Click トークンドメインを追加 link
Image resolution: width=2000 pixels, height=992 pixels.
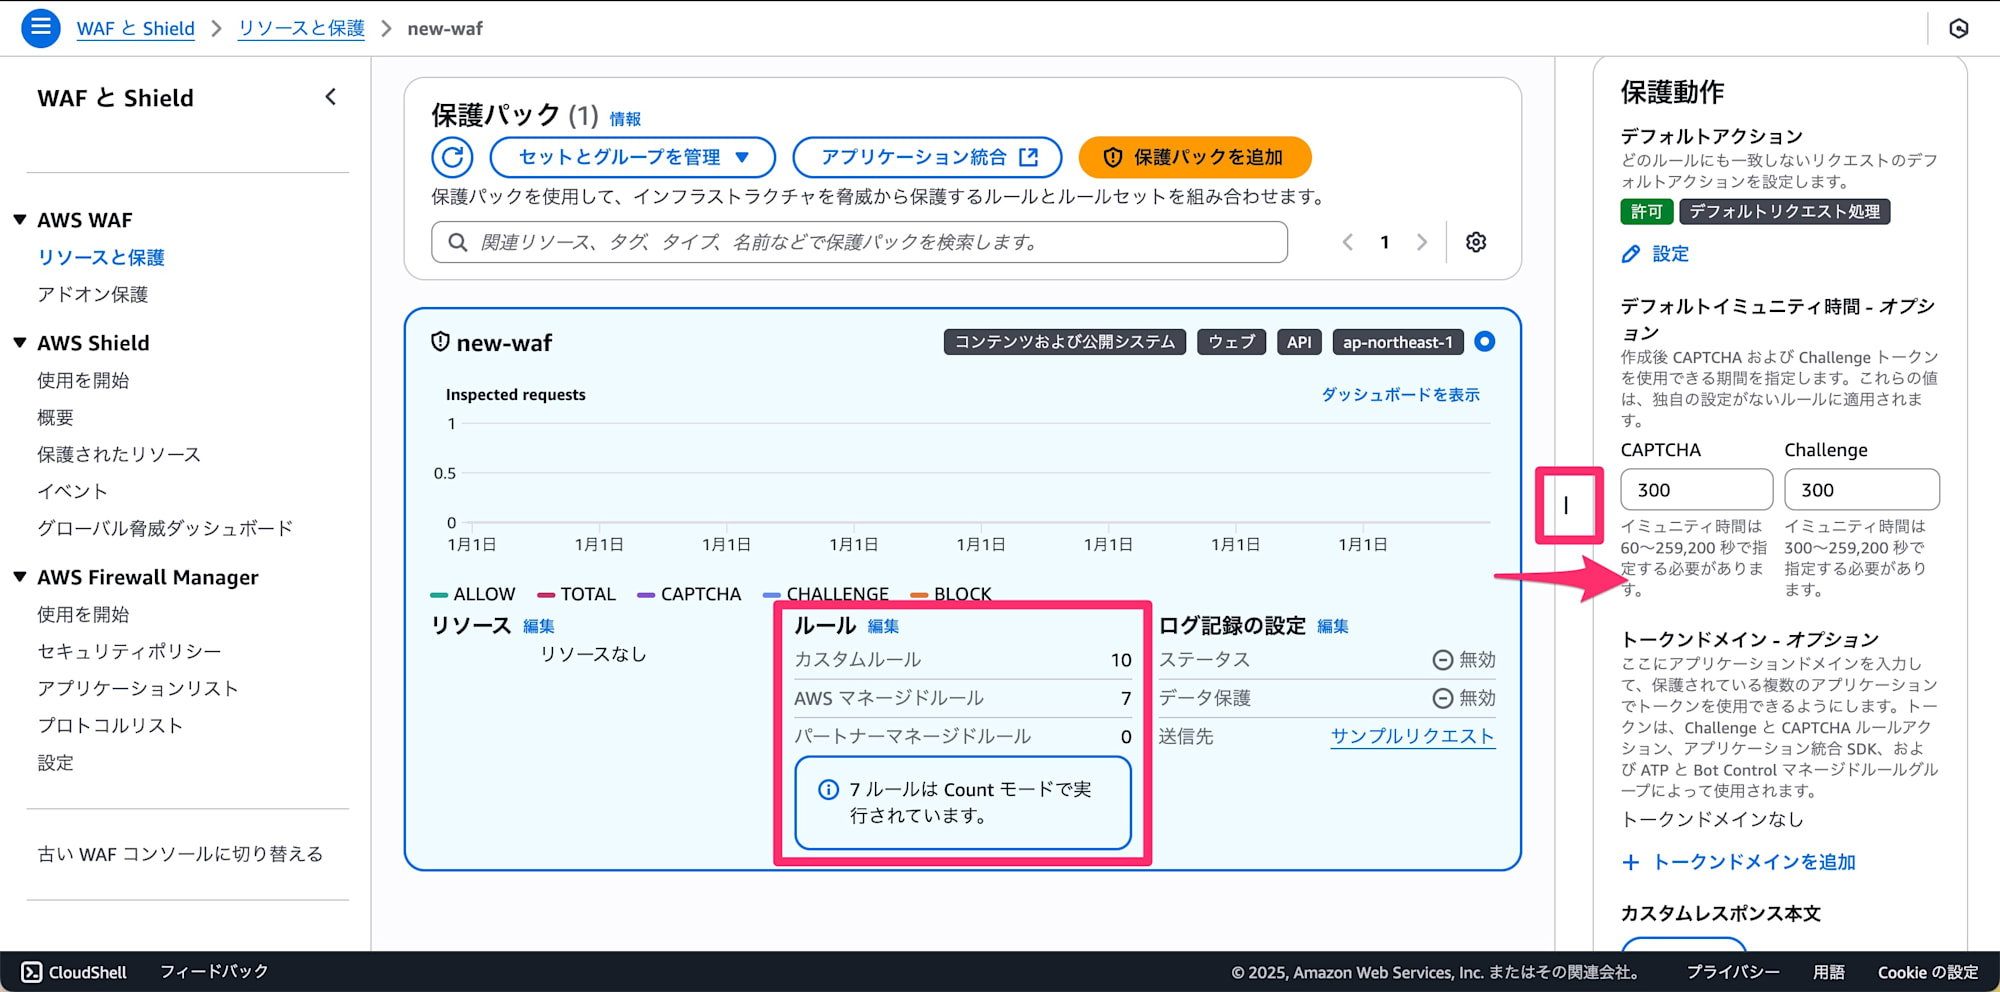[1754, 862]
